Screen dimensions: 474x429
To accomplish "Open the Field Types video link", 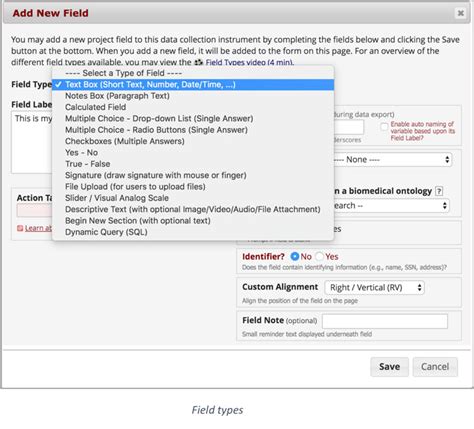I will pos(250,62).
